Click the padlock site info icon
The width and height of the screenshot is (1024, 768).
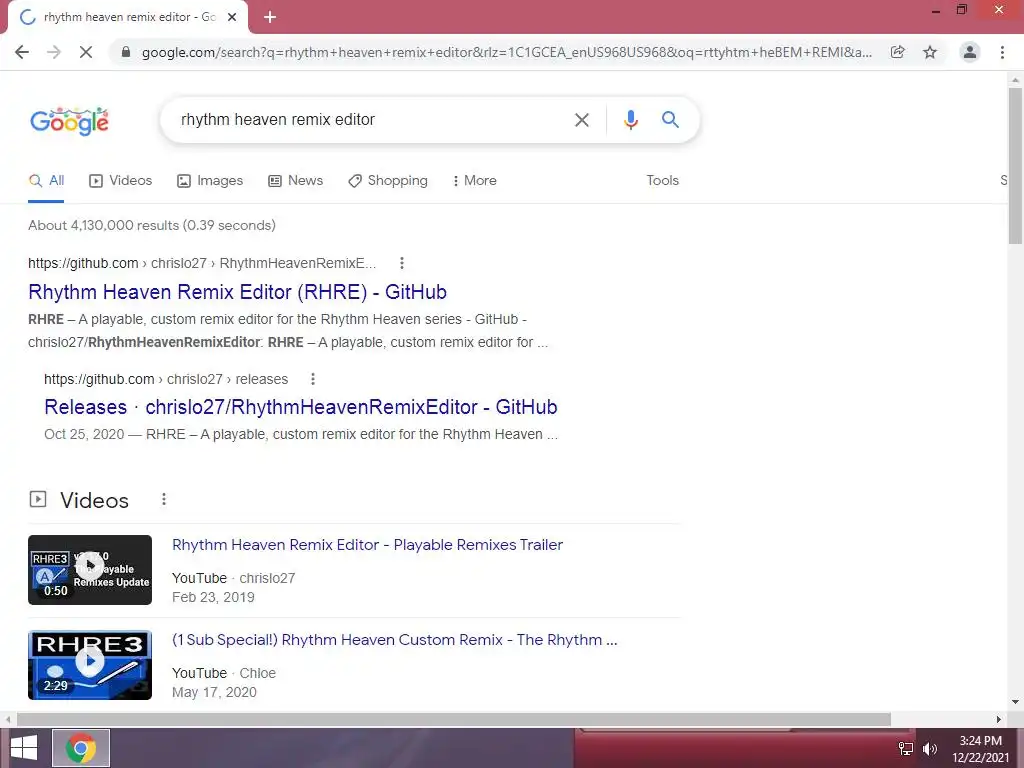point(126,52)
